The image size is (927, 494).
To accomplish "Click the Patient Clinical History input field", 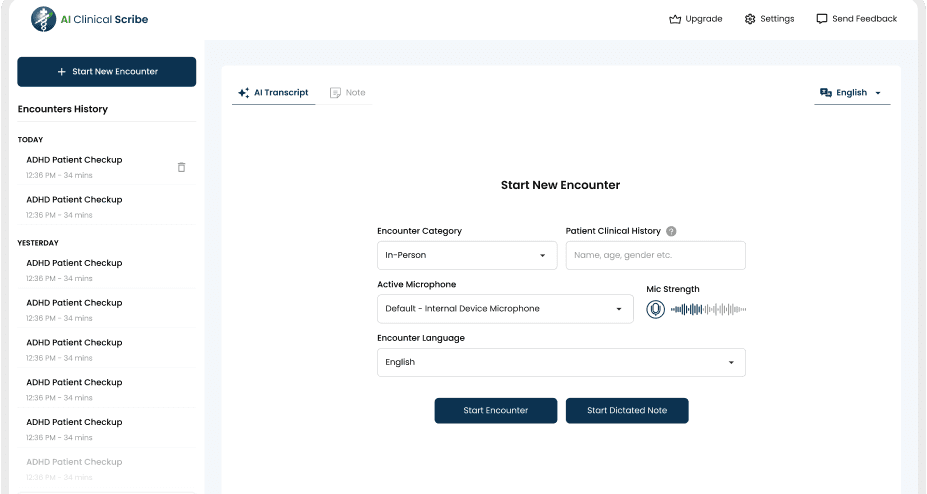I will coord(655,255).
